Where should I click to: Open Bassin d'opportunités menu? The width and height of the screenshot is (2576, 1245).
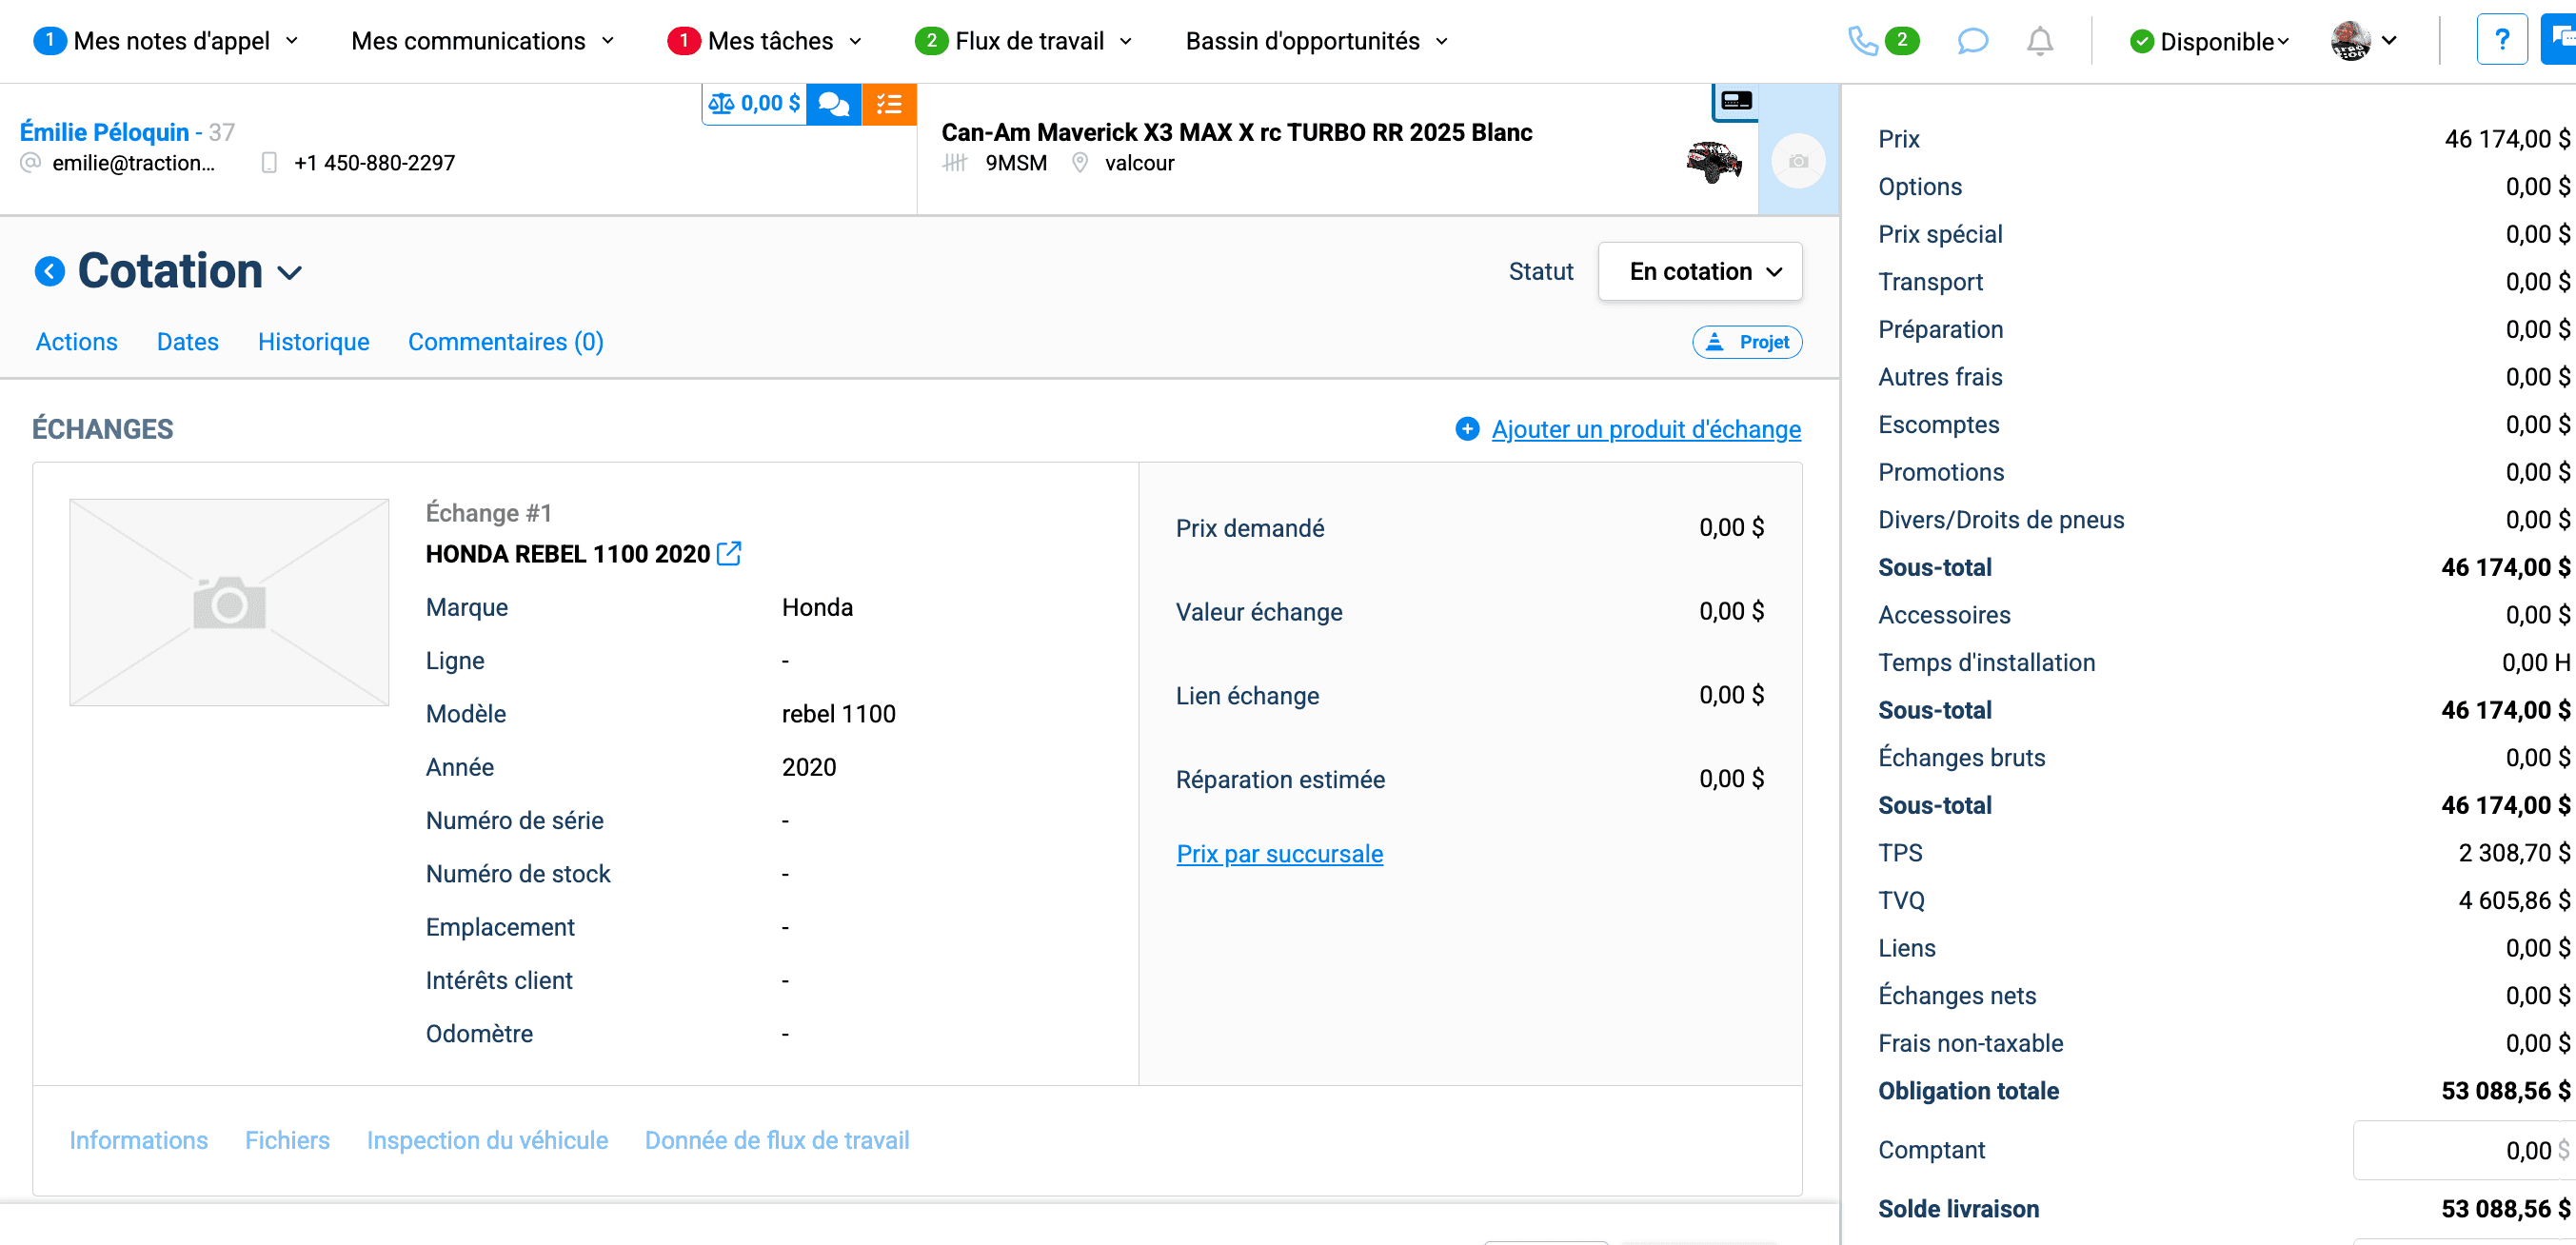1317,41
